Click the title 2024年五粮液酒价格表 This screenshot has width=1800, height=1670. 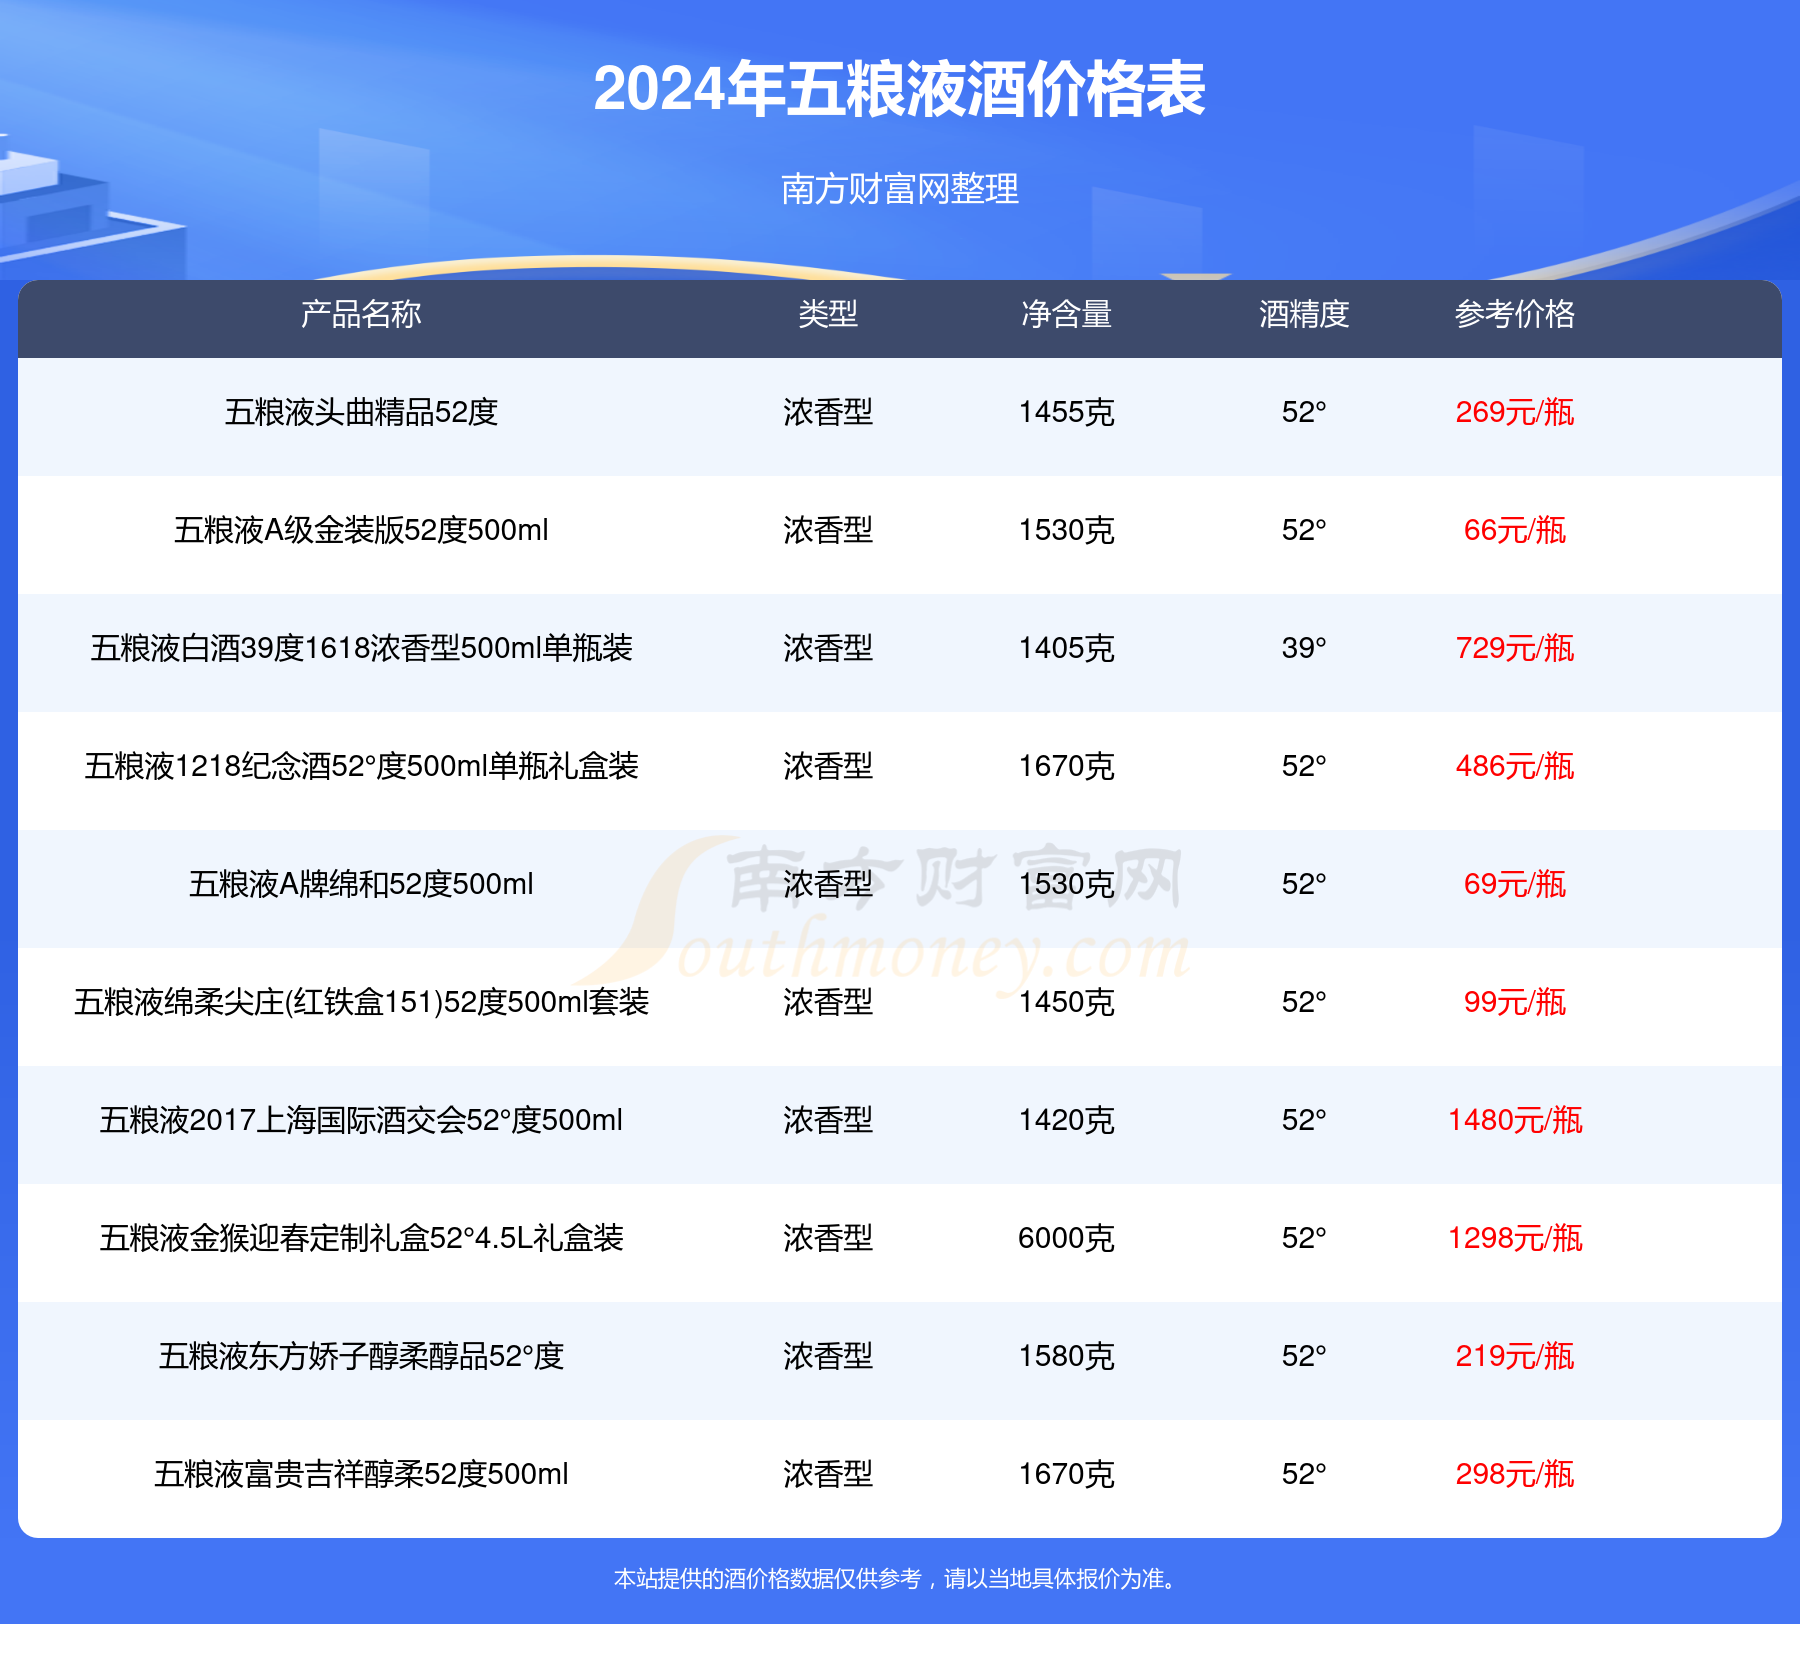coord(899,90)
